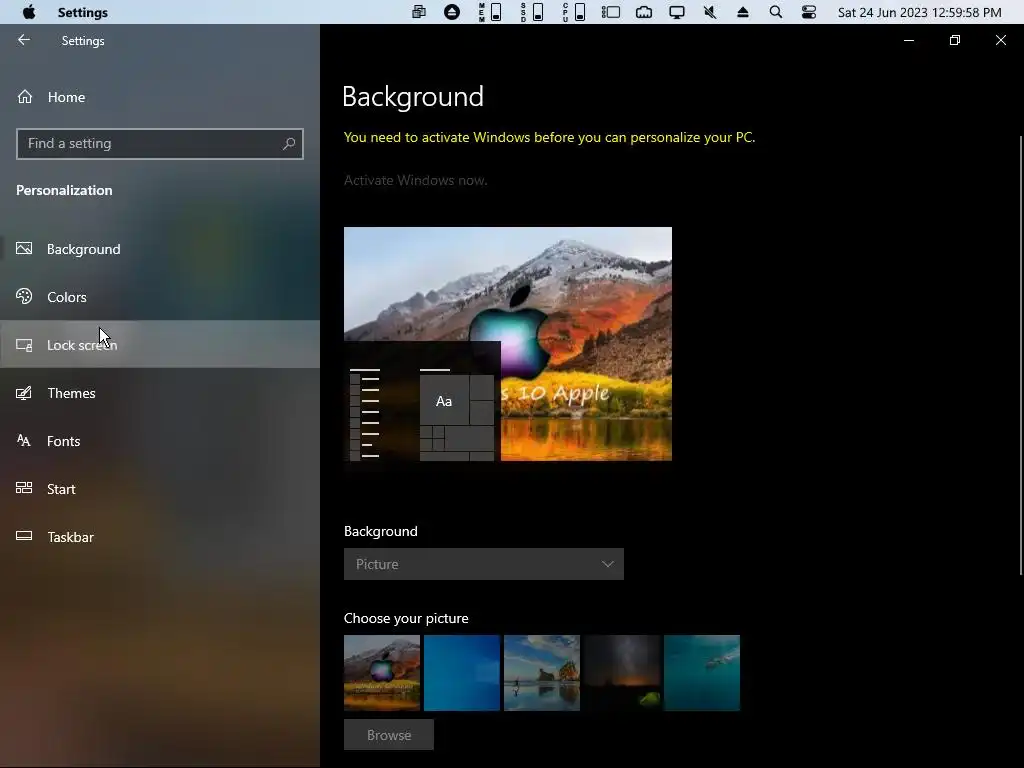Viewport: 1024px width, 768px height.
Task: Click the search magnifier in Find a setting
Action: (289, 144)
